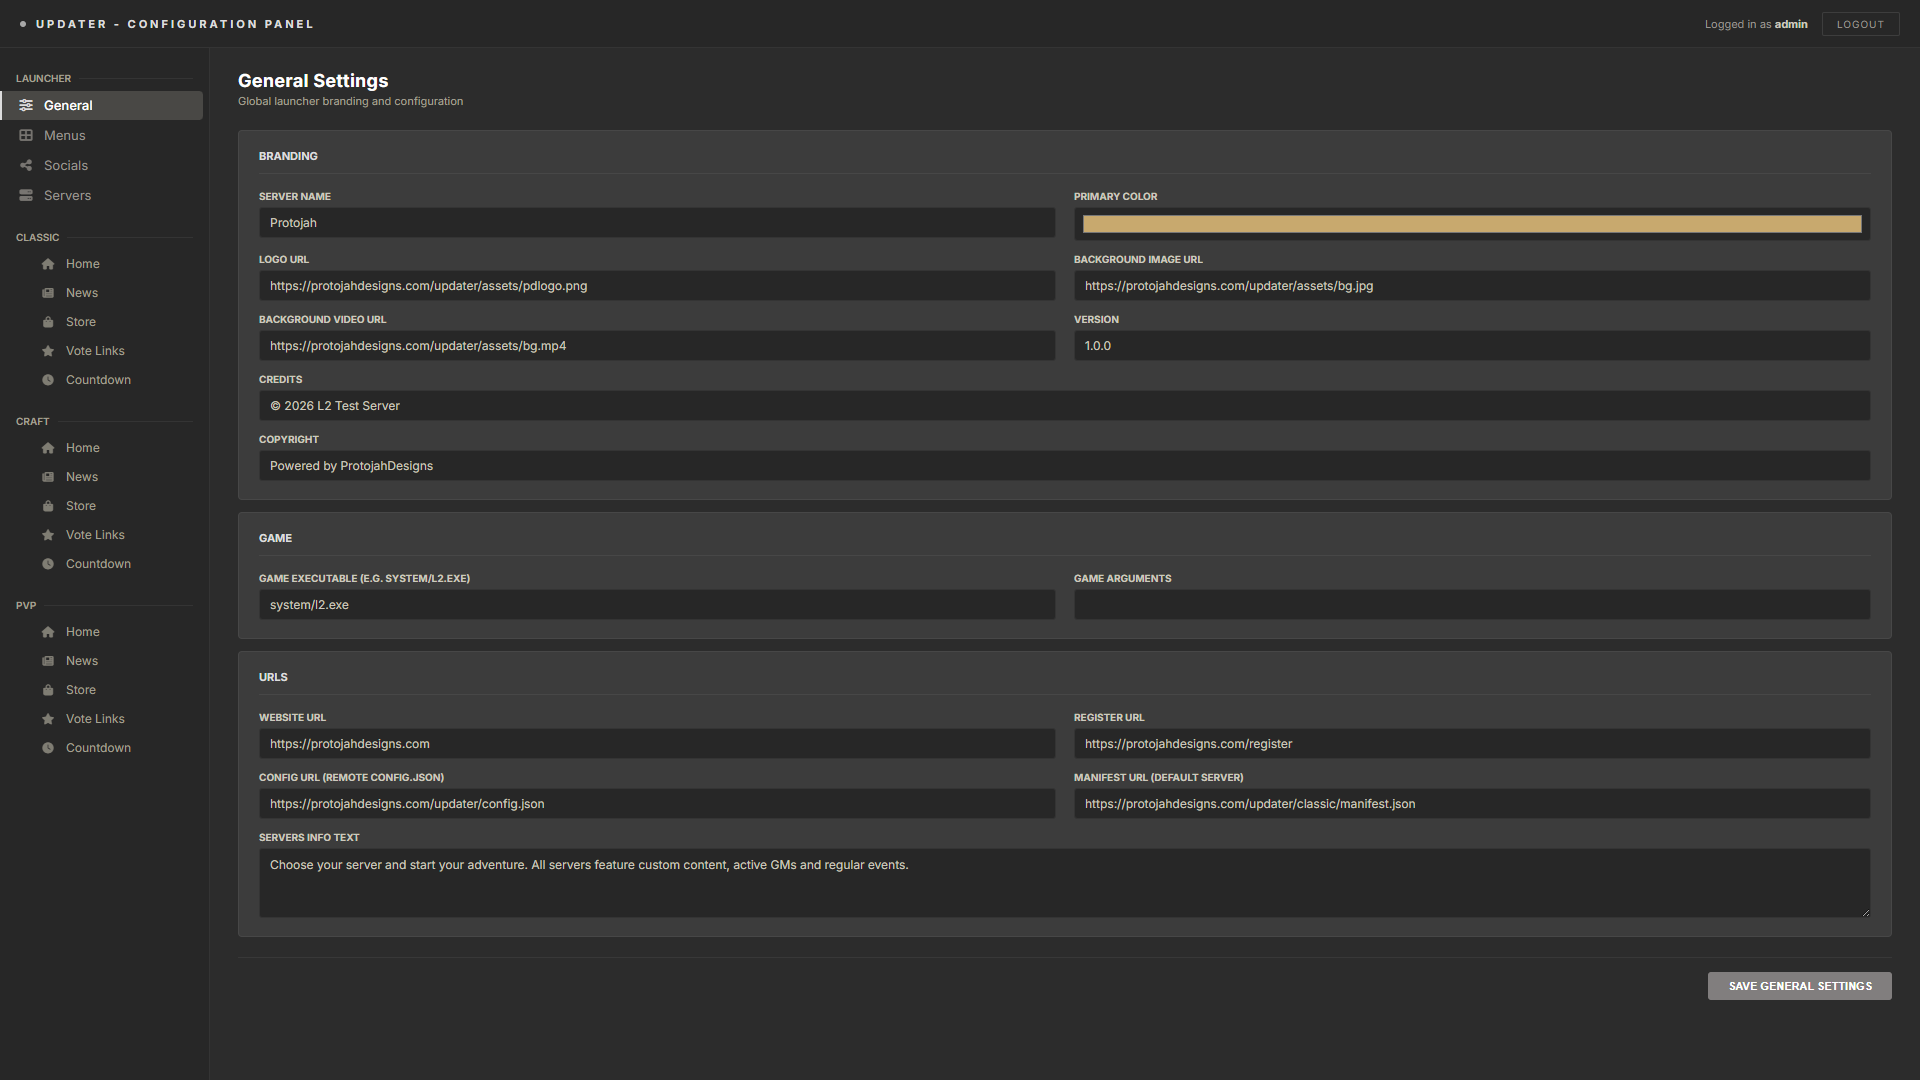
Task: Open PvP Store page
Action: [102, 690]
